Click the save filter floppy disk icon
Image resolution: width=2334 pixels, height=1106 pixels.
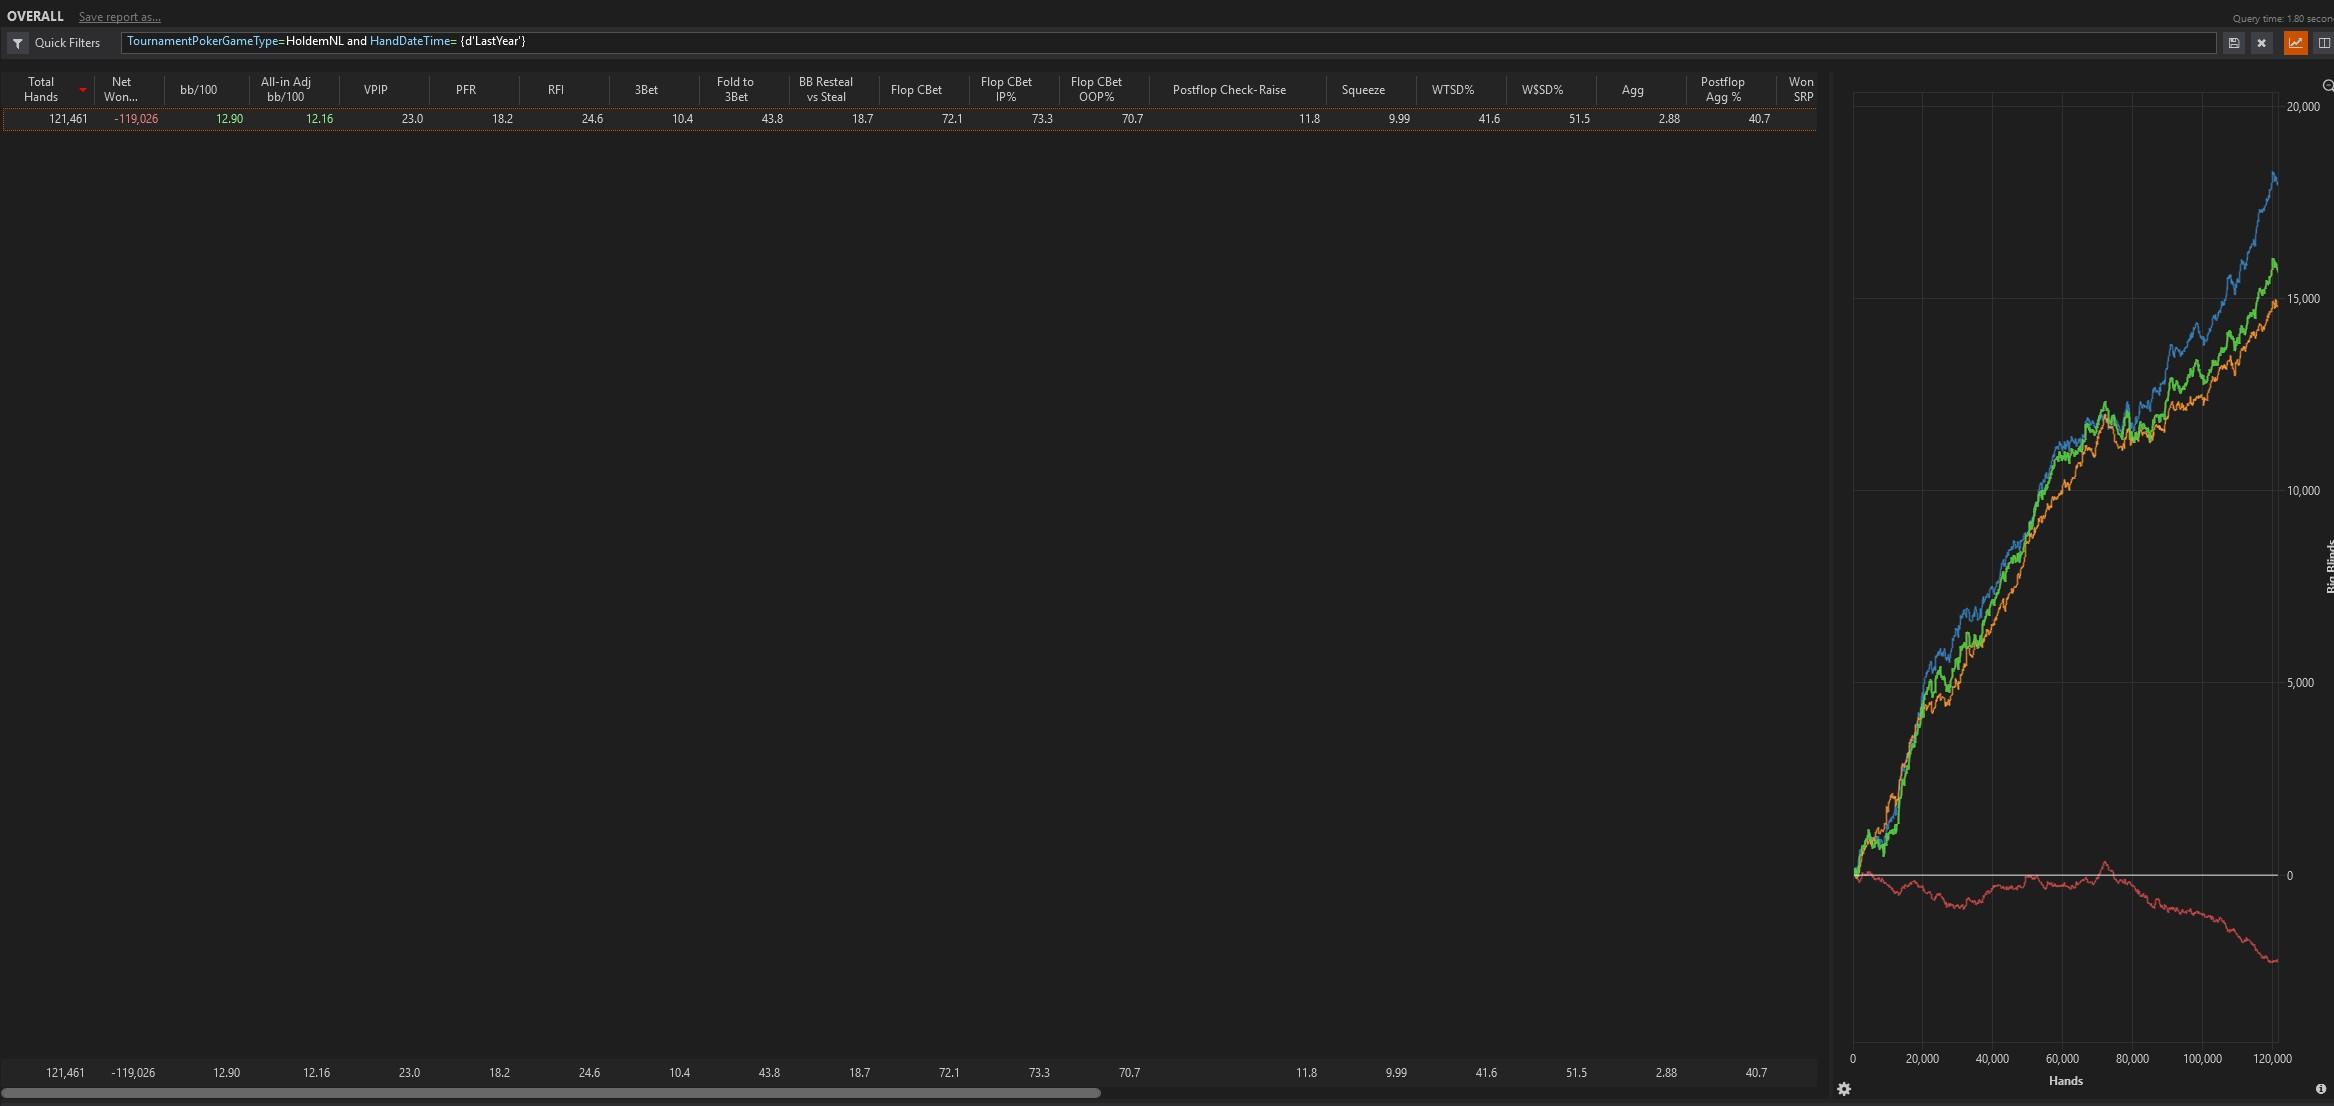(2233, 43)
